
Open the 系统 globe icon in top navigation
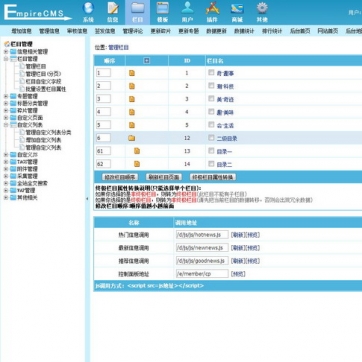(x=88, y=8)
